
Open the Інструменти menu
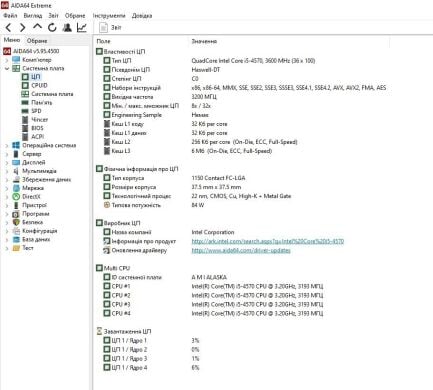[x=109, y=16]
